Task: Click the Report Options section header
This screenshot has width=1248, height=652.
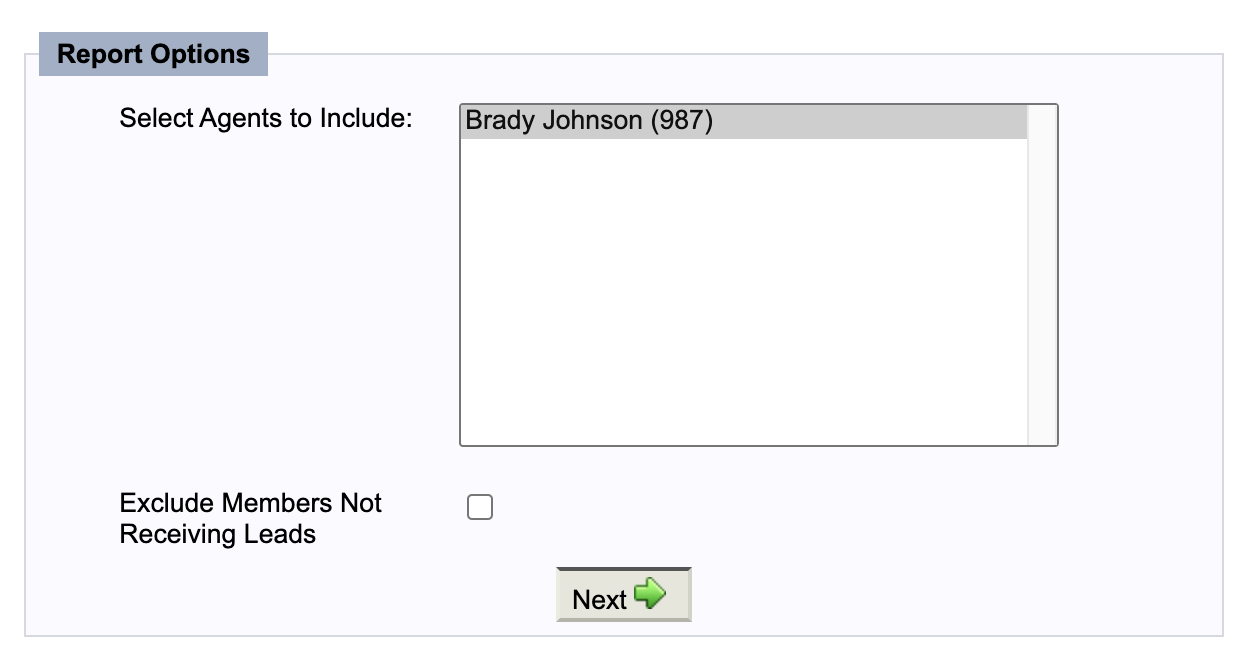Action: pyautogui.click(x=153, y=54)
